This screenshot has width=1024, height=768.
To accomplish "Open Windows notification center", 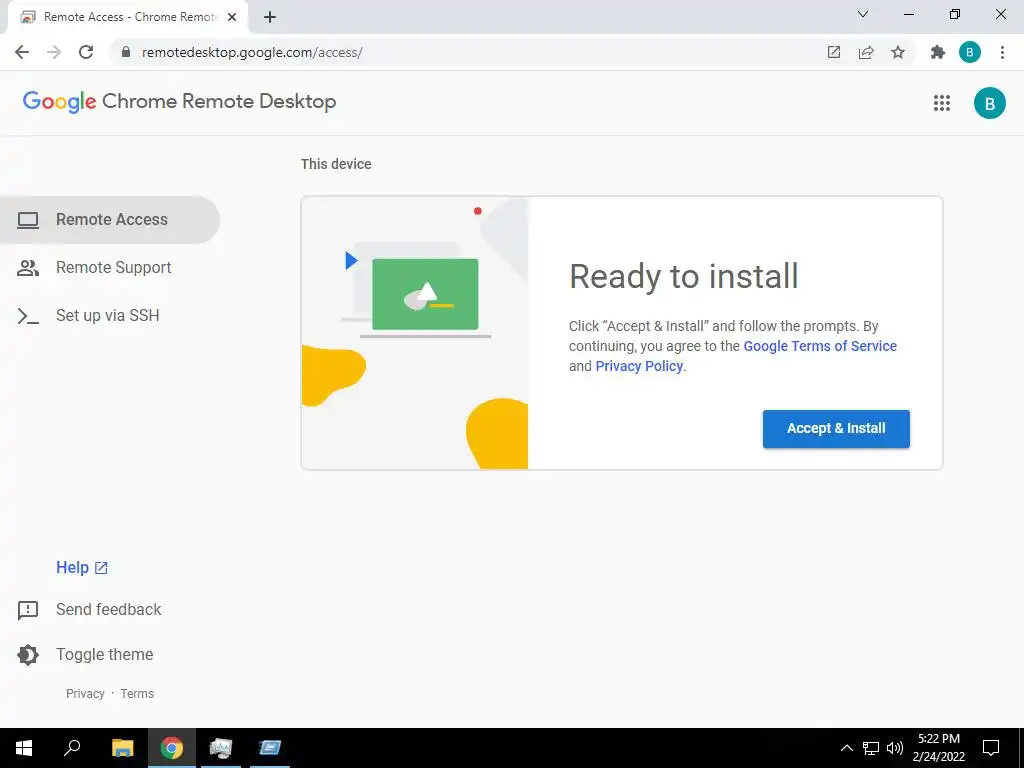I will [991, 748].
